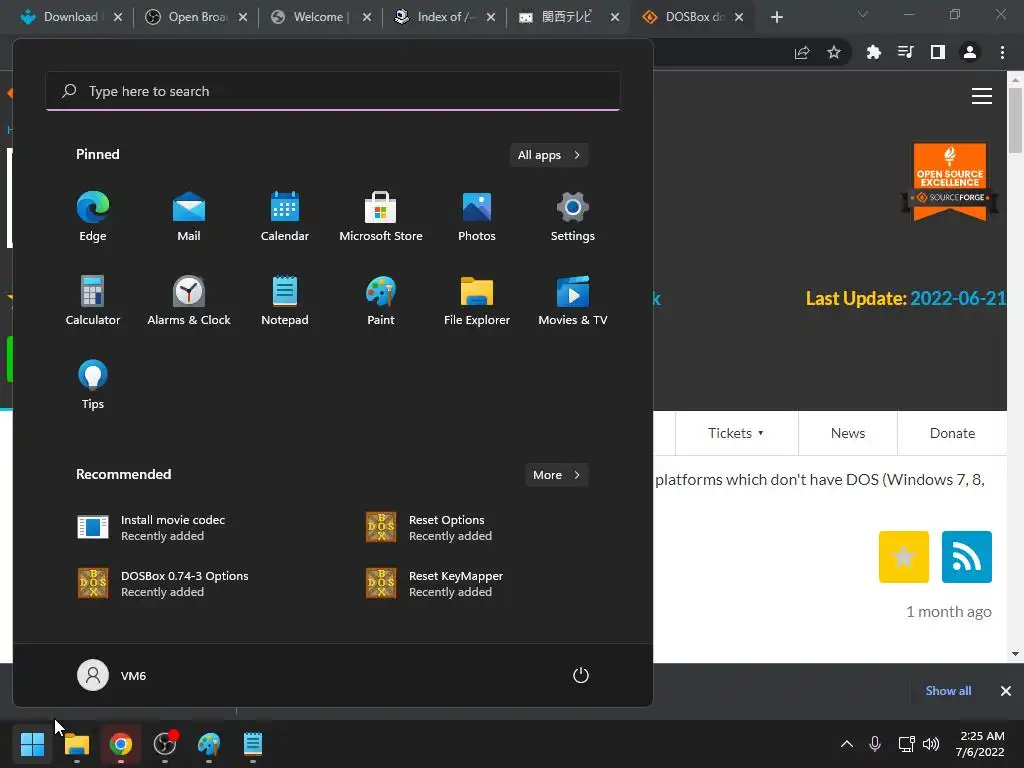Image resolution: width=1024 pixels, height=768 pixels.
Task: Click the Windows Start button on taskbar
Action: pos(32,744)
